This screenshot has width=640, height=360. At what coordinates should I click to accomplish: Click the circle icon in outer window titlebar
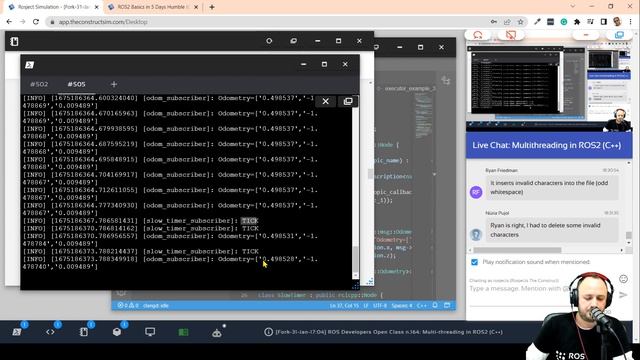269,41
